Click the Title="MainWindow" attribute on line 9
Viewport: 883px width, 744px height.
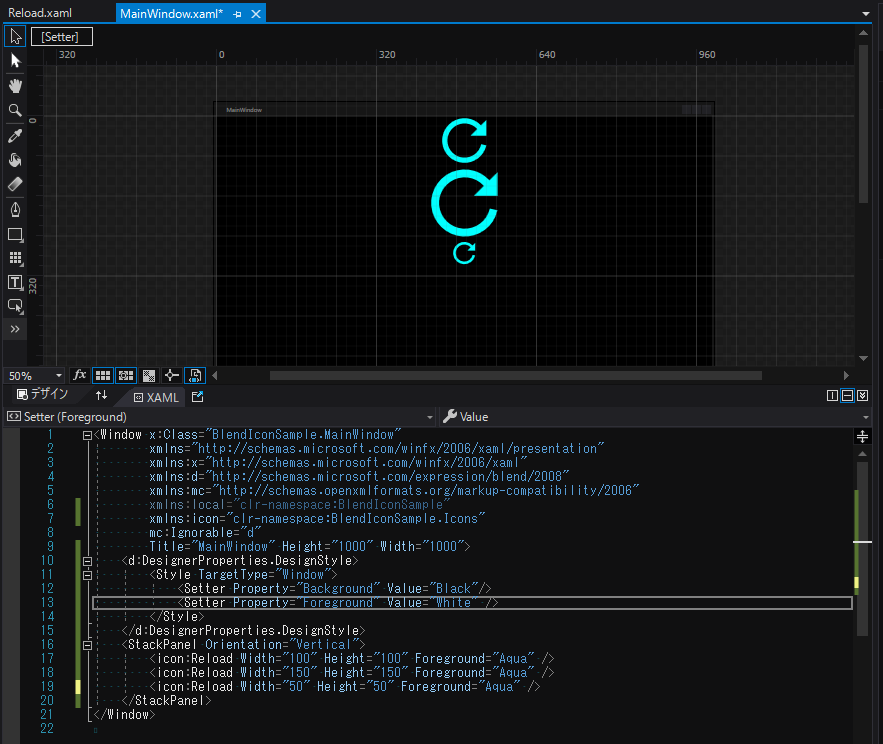212,546
